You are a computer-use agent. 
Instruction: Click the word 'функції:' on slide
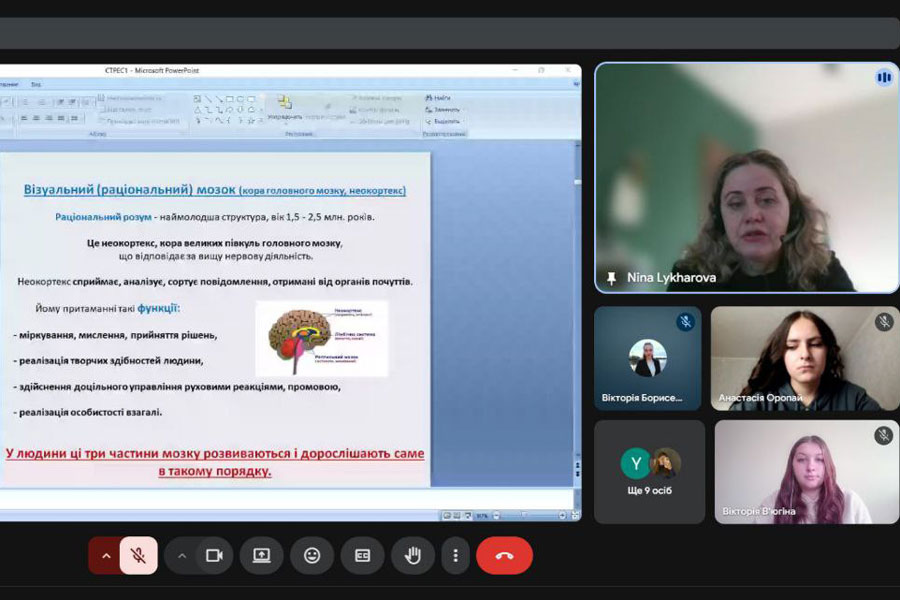point(158,308)
